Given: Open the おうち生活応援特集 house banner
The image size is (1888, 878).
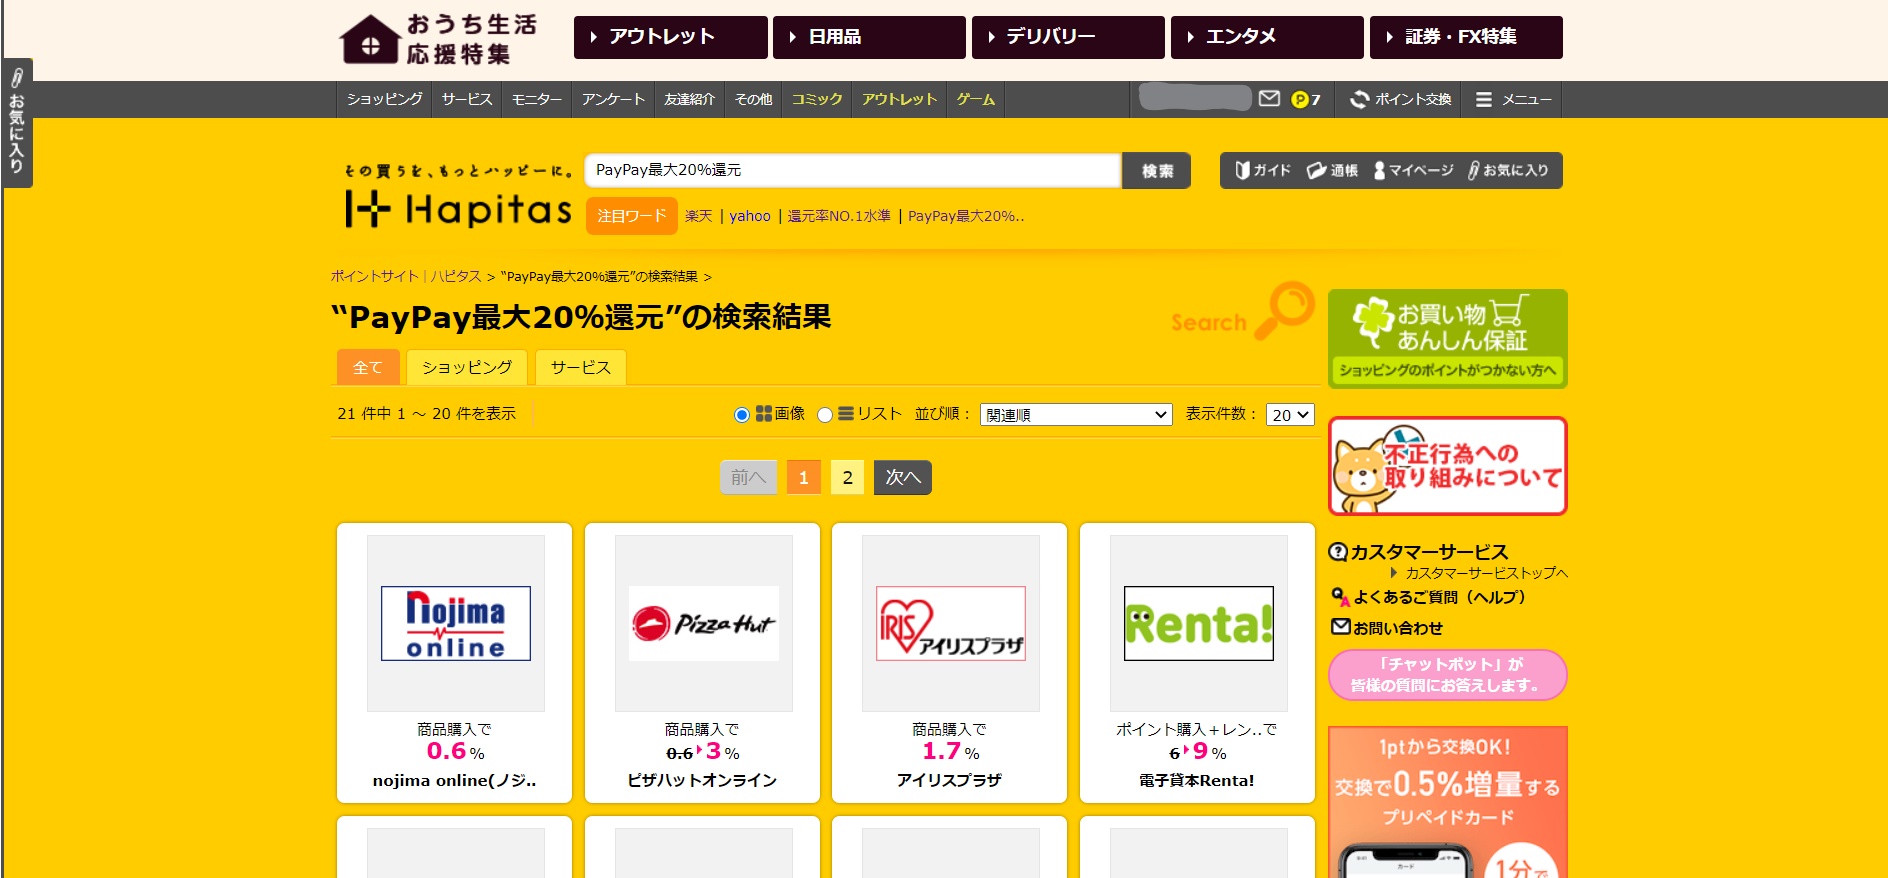Looking at the screenshot, I should (x=440, y=39).
